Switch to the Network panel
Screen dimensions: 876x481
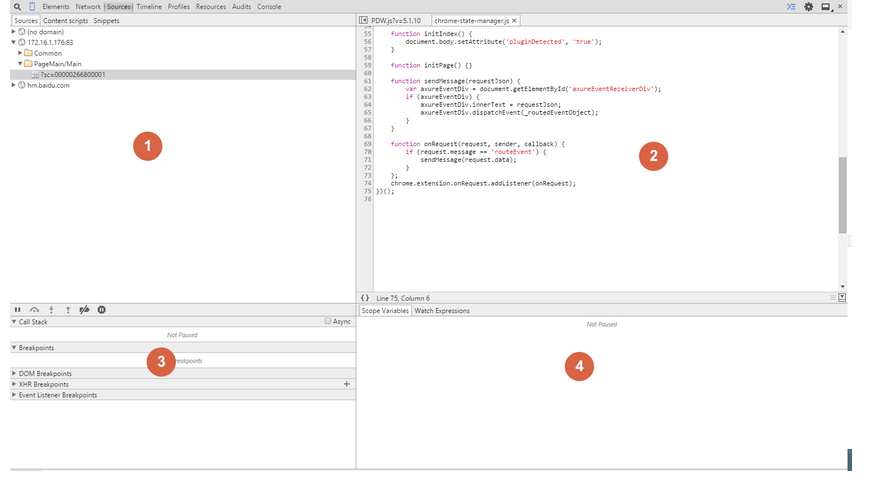pyautogui.click(x=88, y=7)
